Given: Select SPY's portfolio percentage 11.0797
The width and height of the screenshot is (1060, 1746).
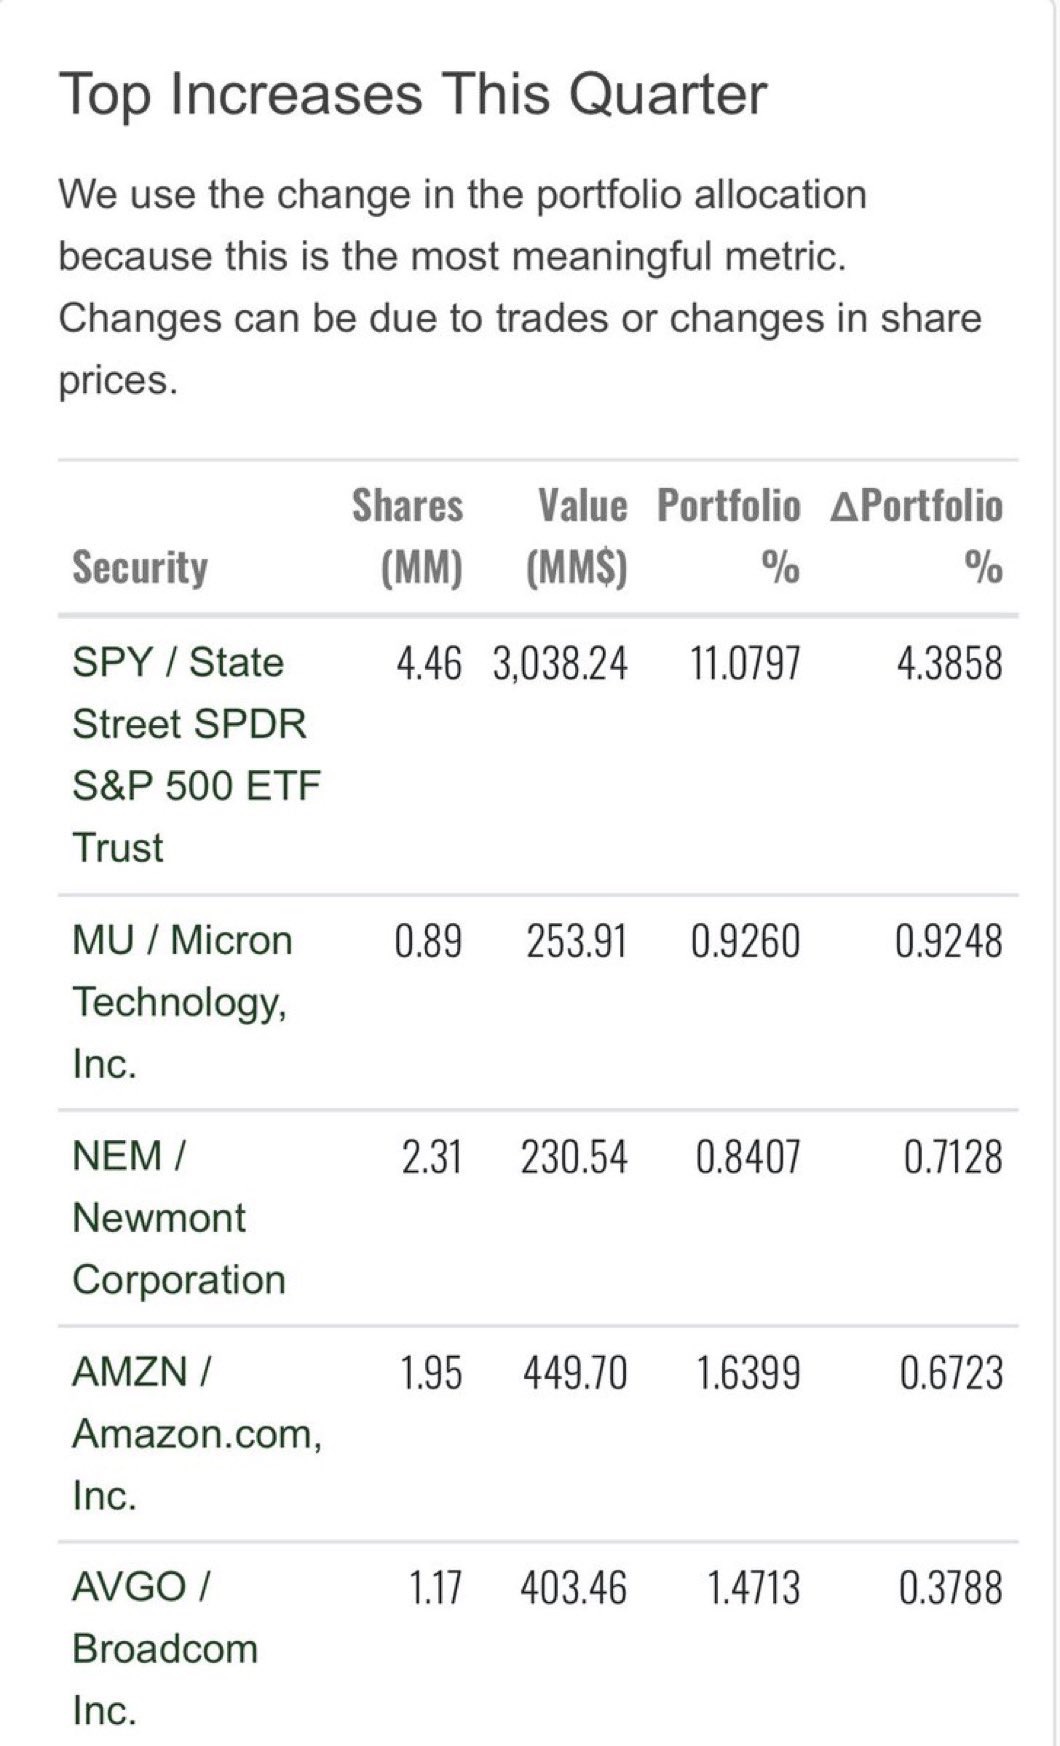Looking at the screenshot, I should point(745,663).
